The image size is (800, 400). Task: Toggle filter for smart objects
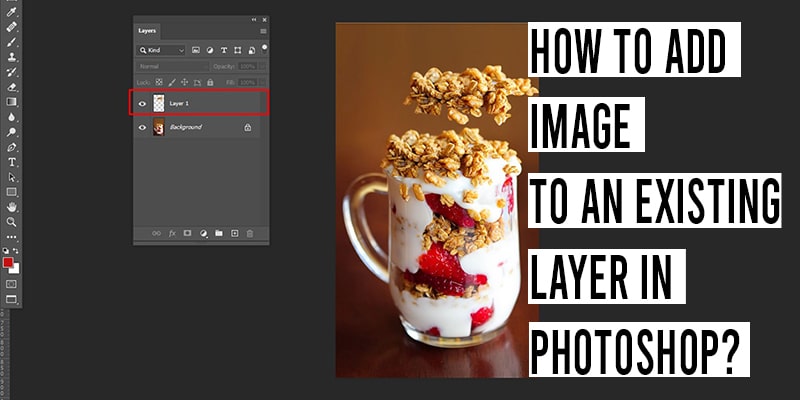pos(252,51)
